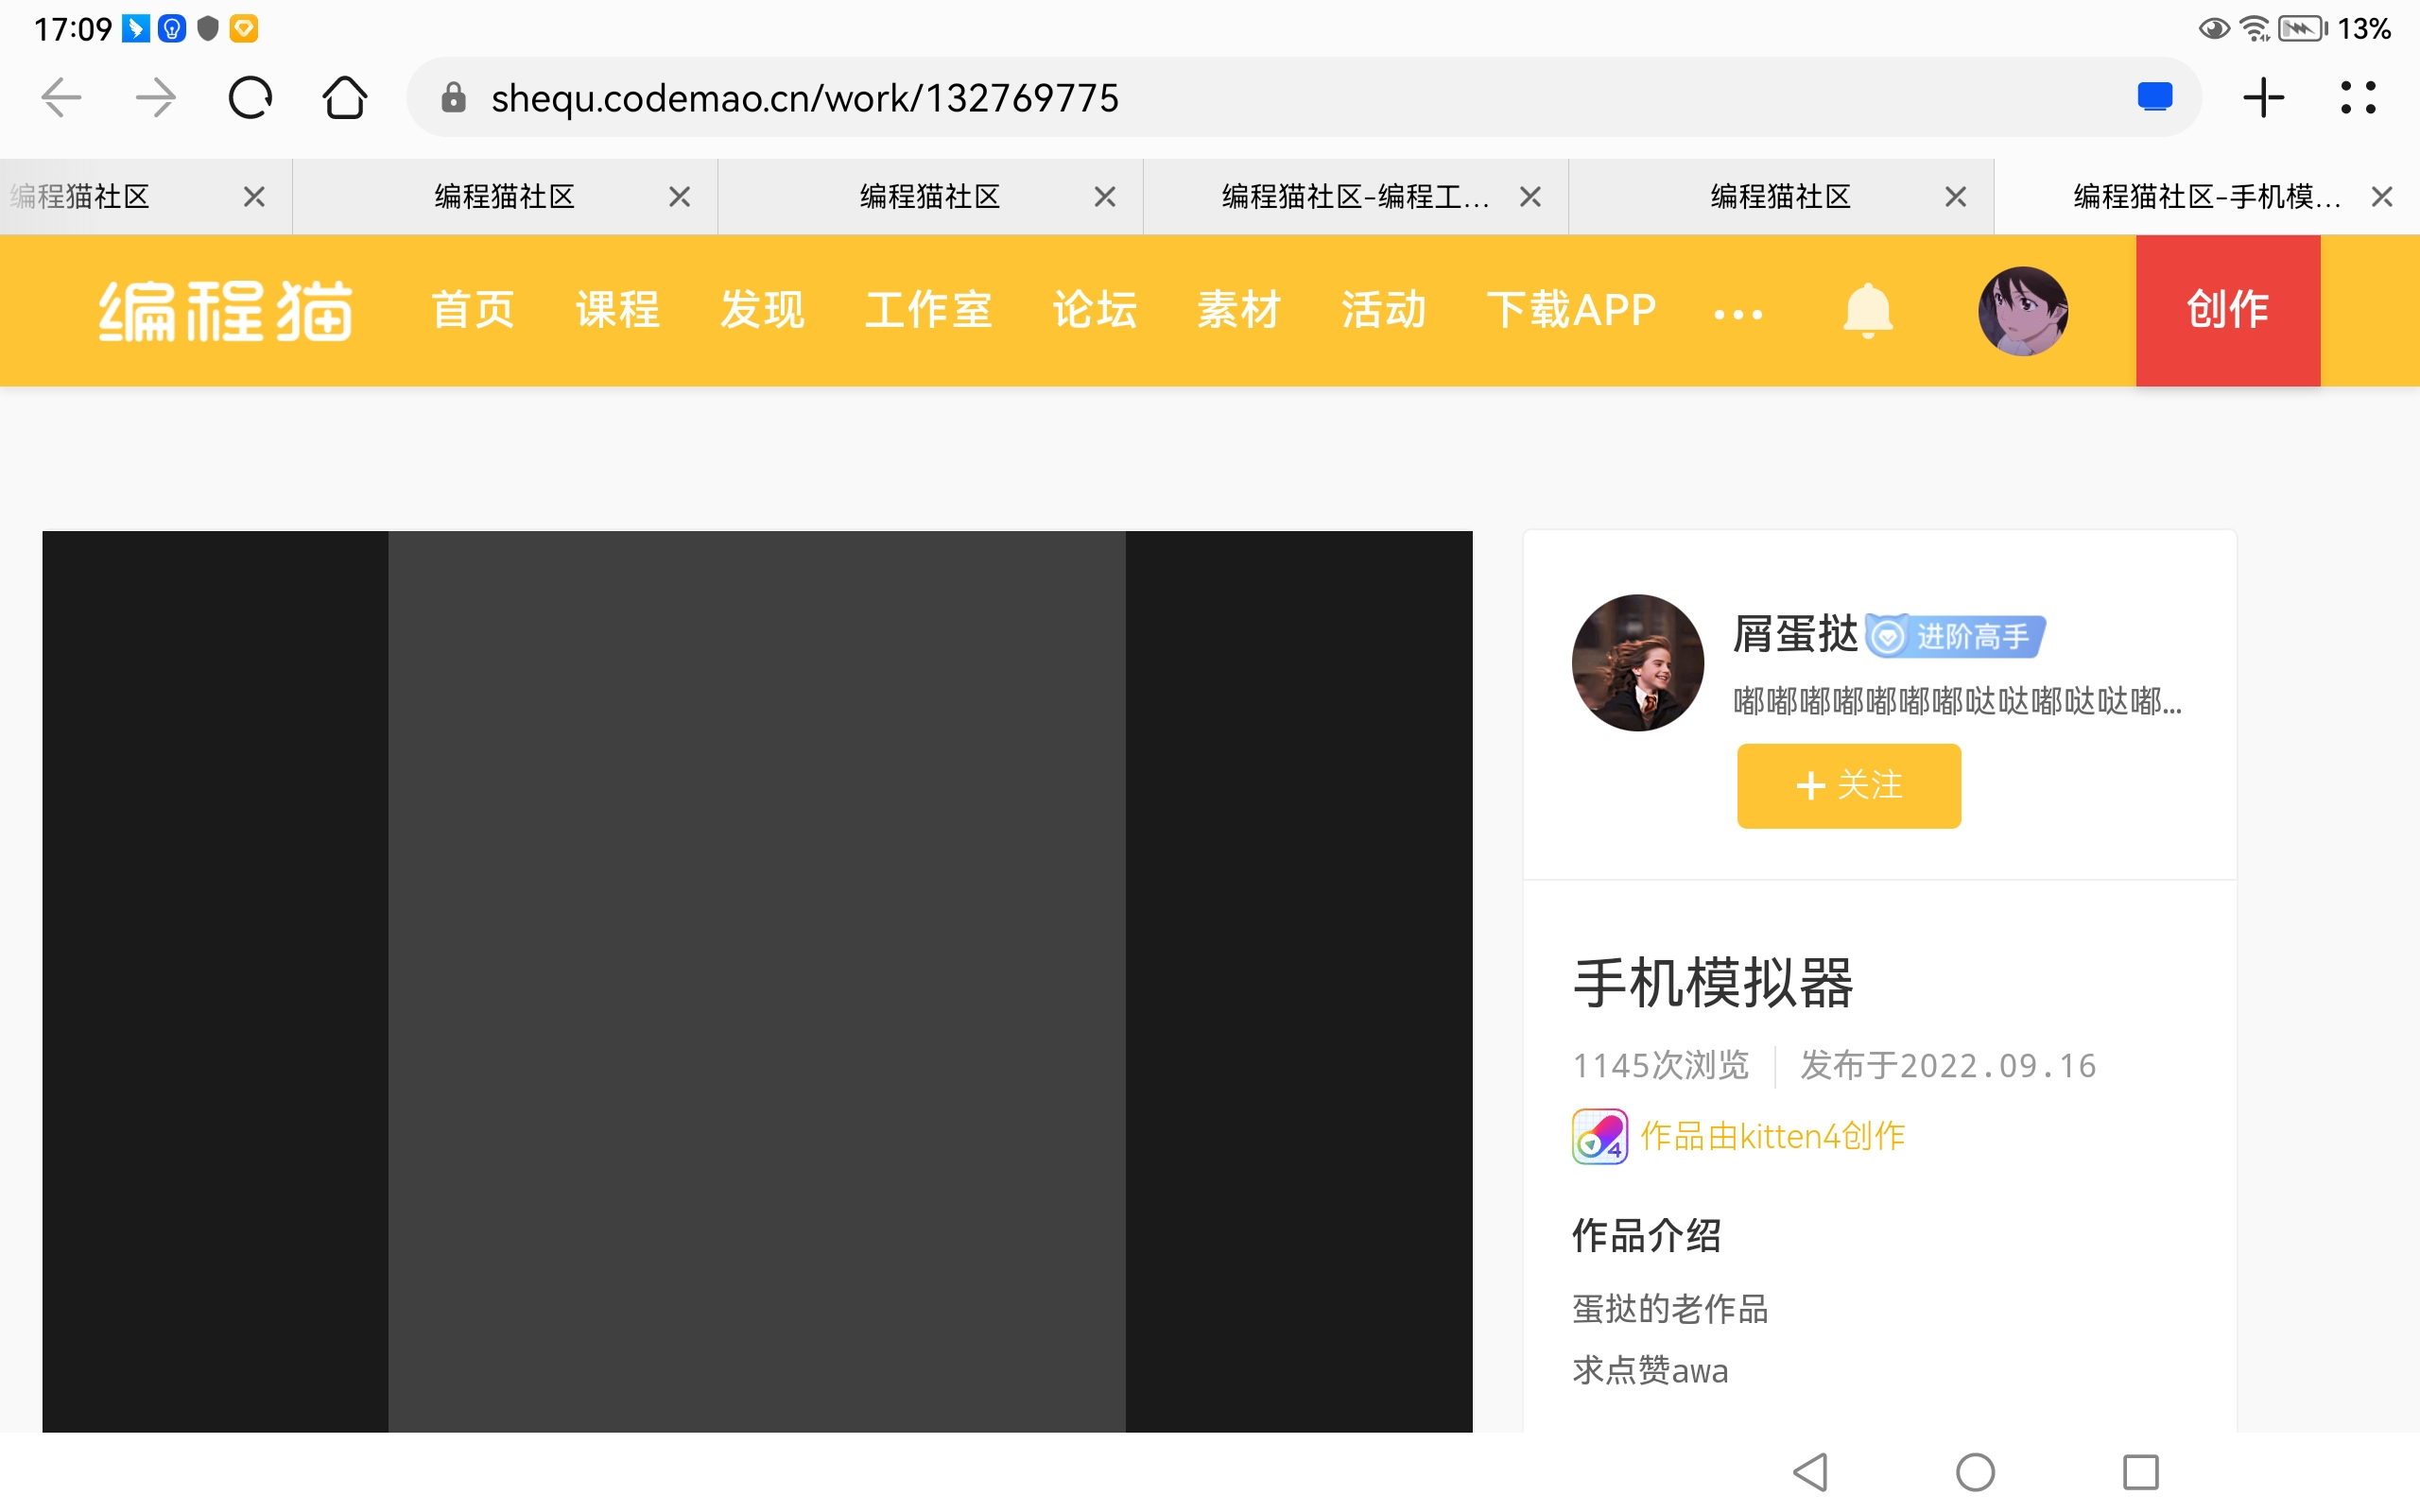Expand the three-dots more menu in header
2420x1512 pixels.
(1738, 314)
